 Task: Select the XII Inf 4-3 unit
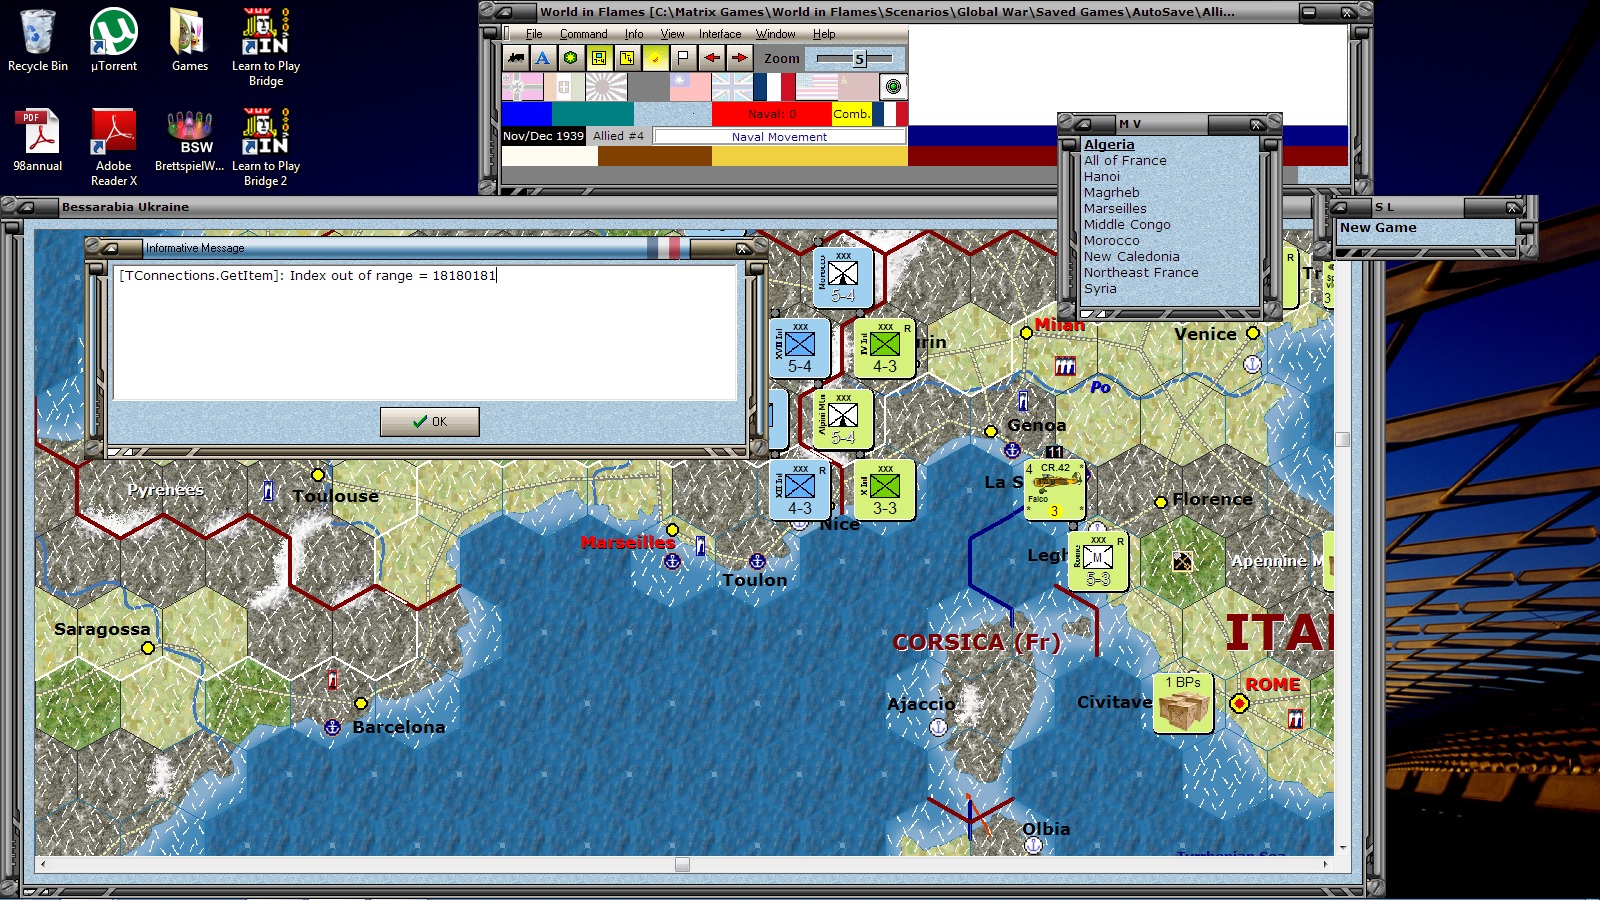pos(799,490)
